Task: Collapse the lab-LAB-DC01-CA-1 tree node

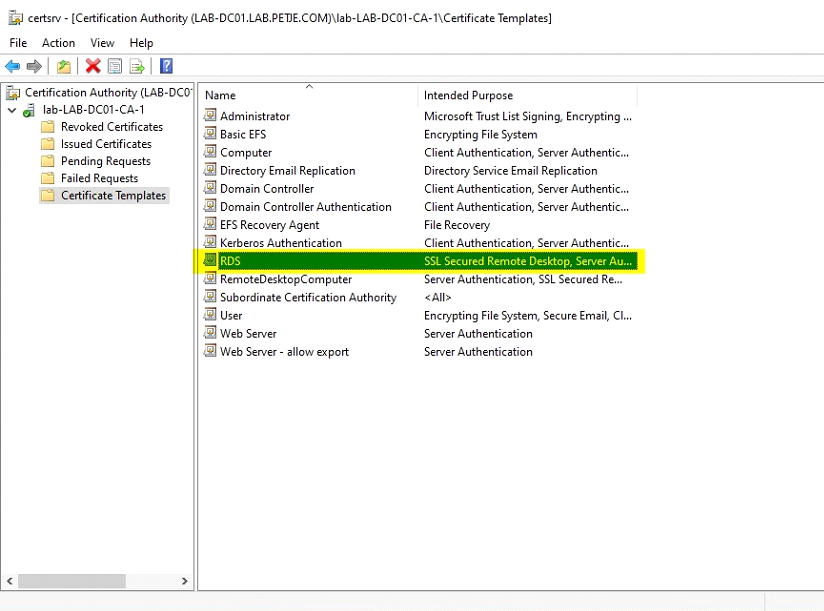Action: 11,110
